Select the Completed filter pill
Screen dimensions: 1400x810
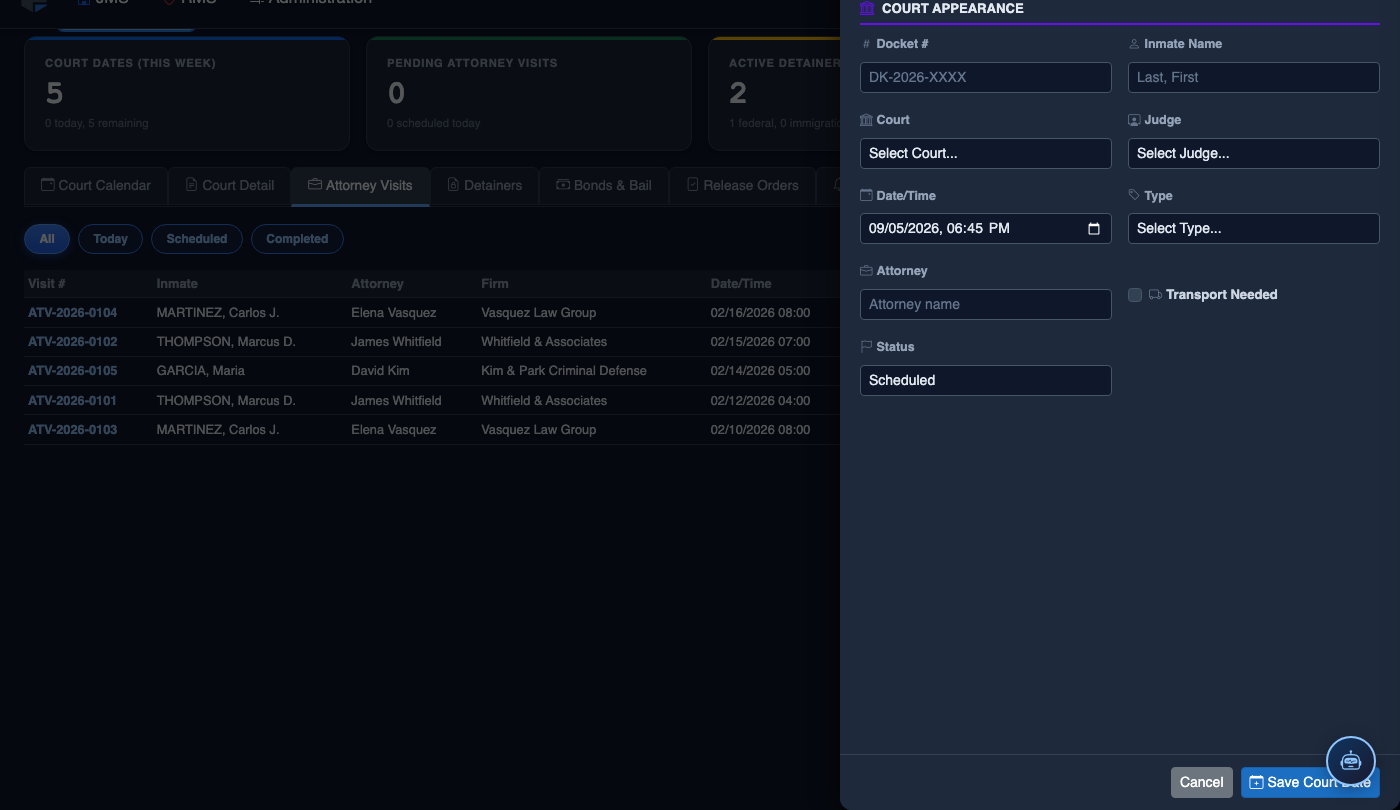click(x=297, y=239)
